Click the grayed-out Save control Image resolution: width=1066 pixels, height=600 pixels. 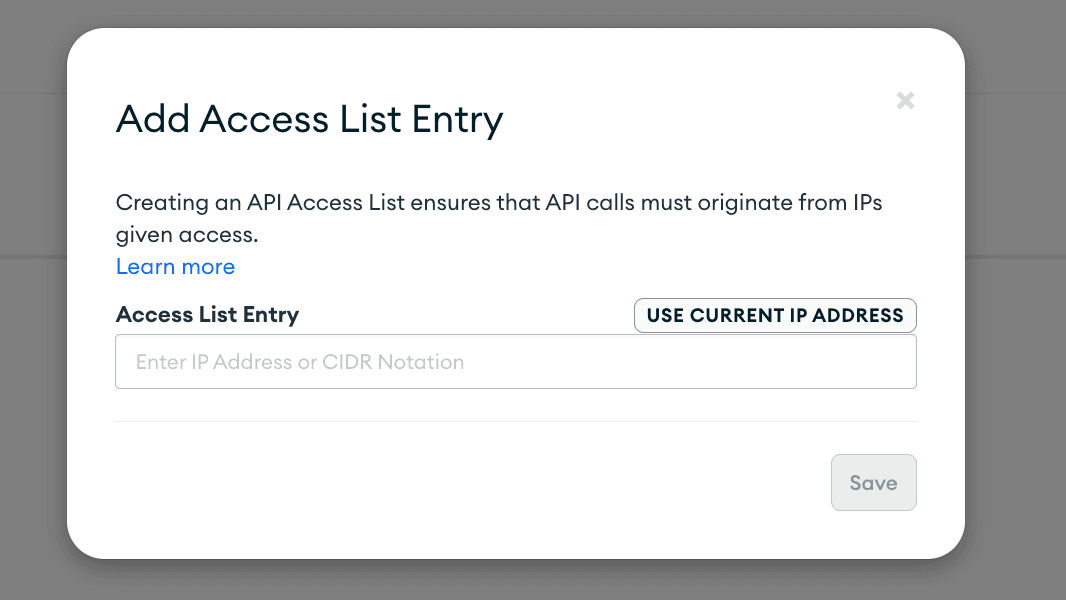(873, 482)
